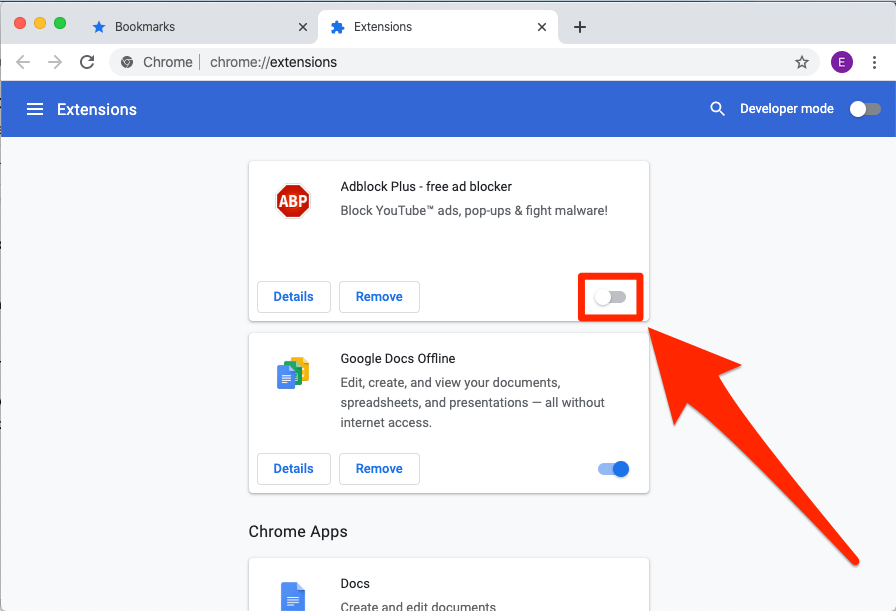Viewport: 896px width, 611px height.
Task: Click the 'Chrome Apps' heading
Action: coord(298,532)
